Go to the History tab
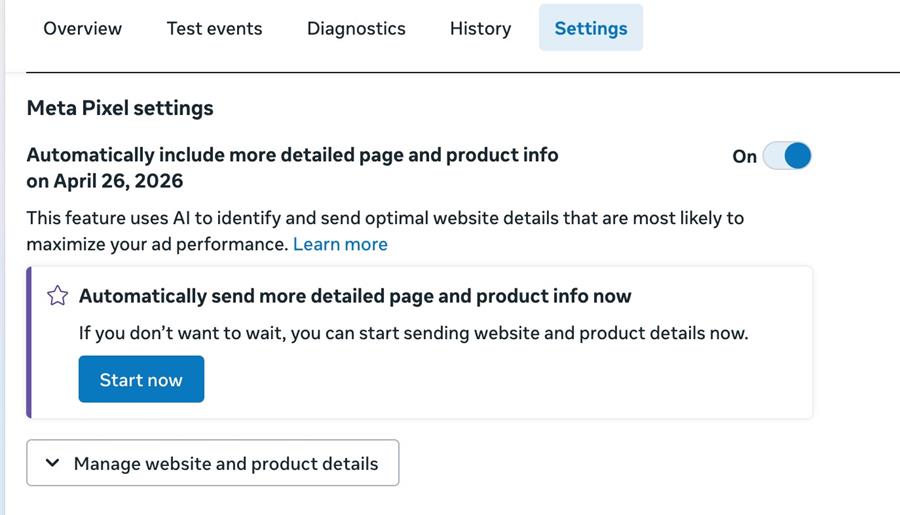Screen dimensions: 900x515 pos(480,28)
